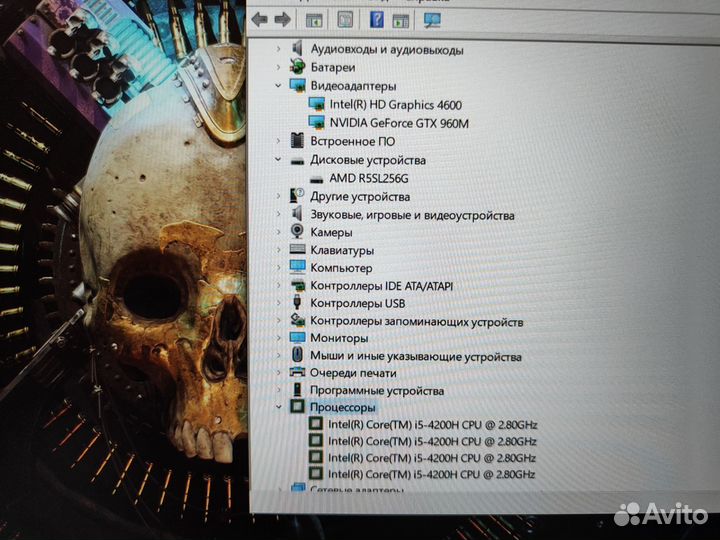The image size is (720, 540).
Task: Select NVIDIA GeForce GTX 960M entry
Action: tap(399, 123)
